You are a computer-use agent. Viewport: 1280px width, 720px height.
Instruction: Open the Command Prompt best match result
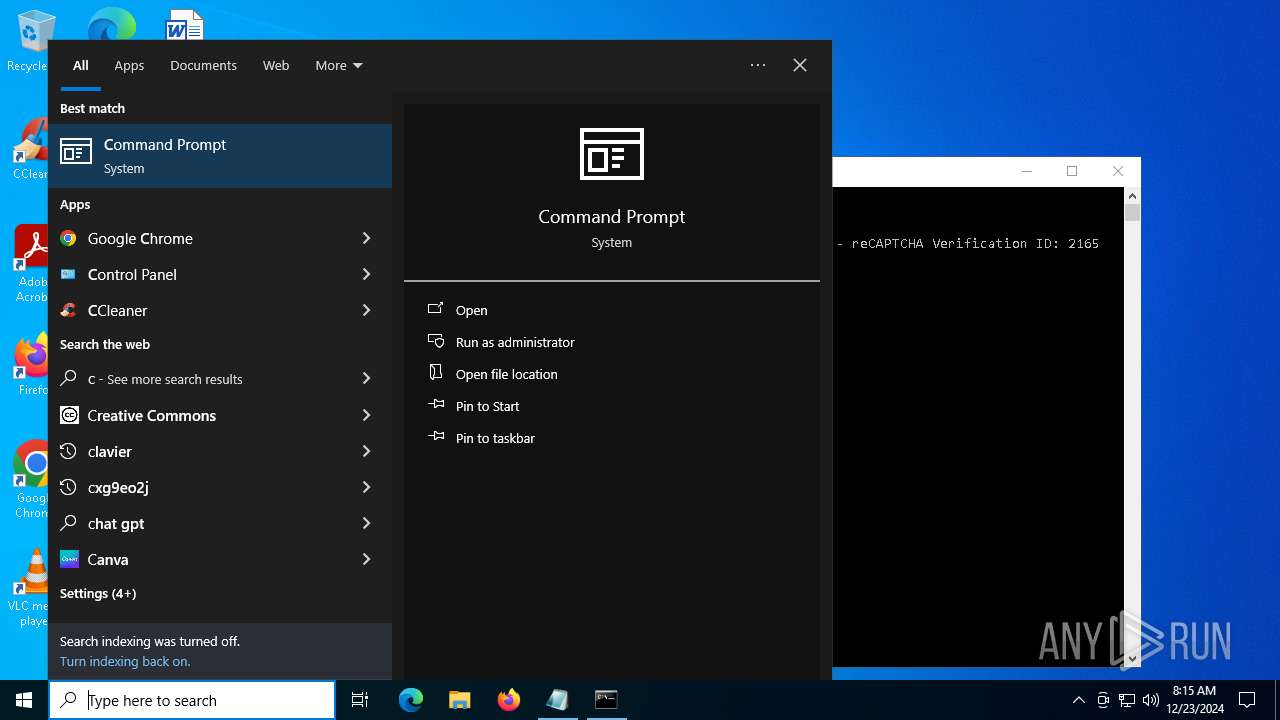pyautogui.click(x=220, y=156)
